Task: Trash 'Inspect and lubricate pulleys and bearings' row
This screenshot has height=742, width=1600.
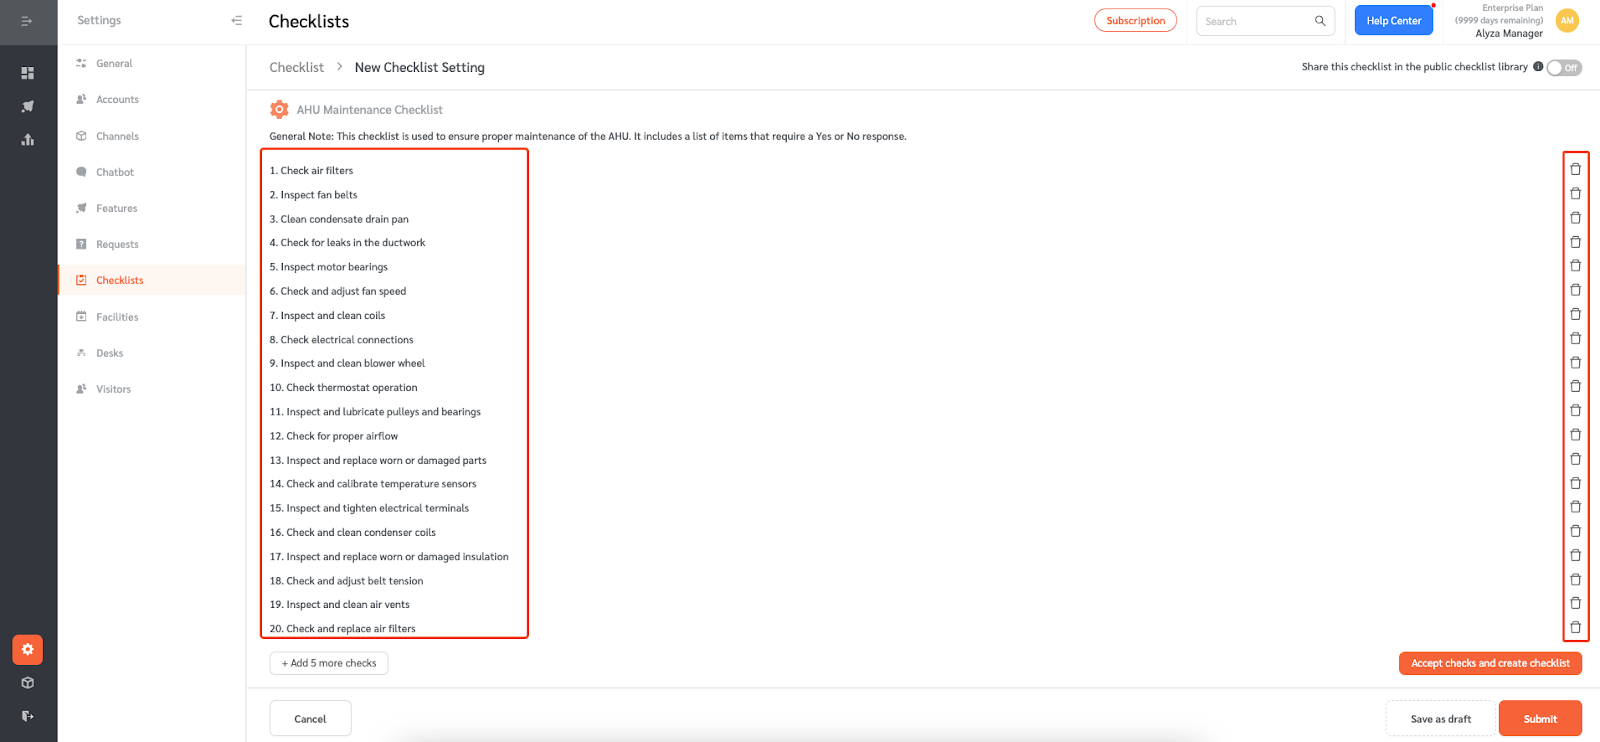Action: [1575, 410]
